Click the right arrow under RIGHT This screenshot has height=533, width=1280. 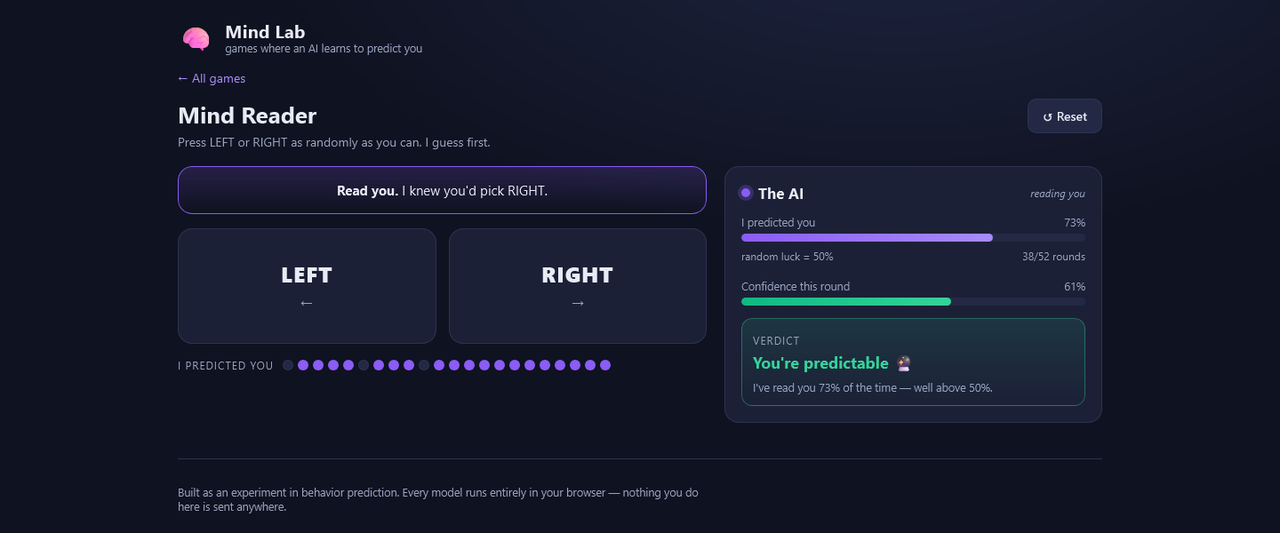point(577,303)
